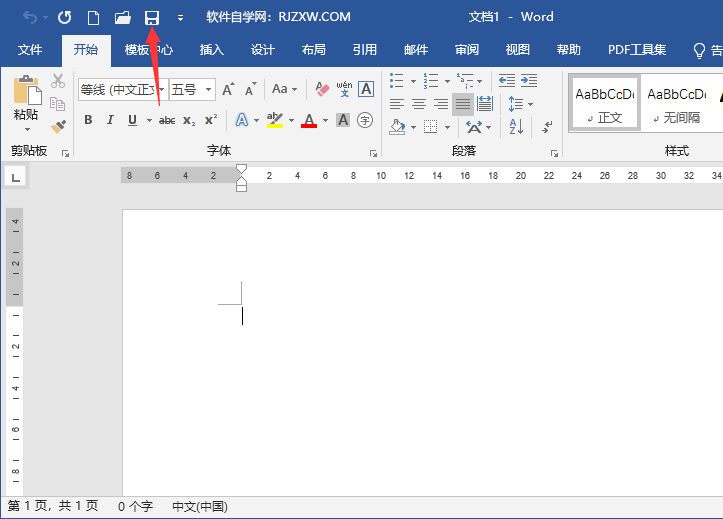Viewport: 723px width, 519px height.
Task: Toggle superscript x²
Action: click(211, 120)
